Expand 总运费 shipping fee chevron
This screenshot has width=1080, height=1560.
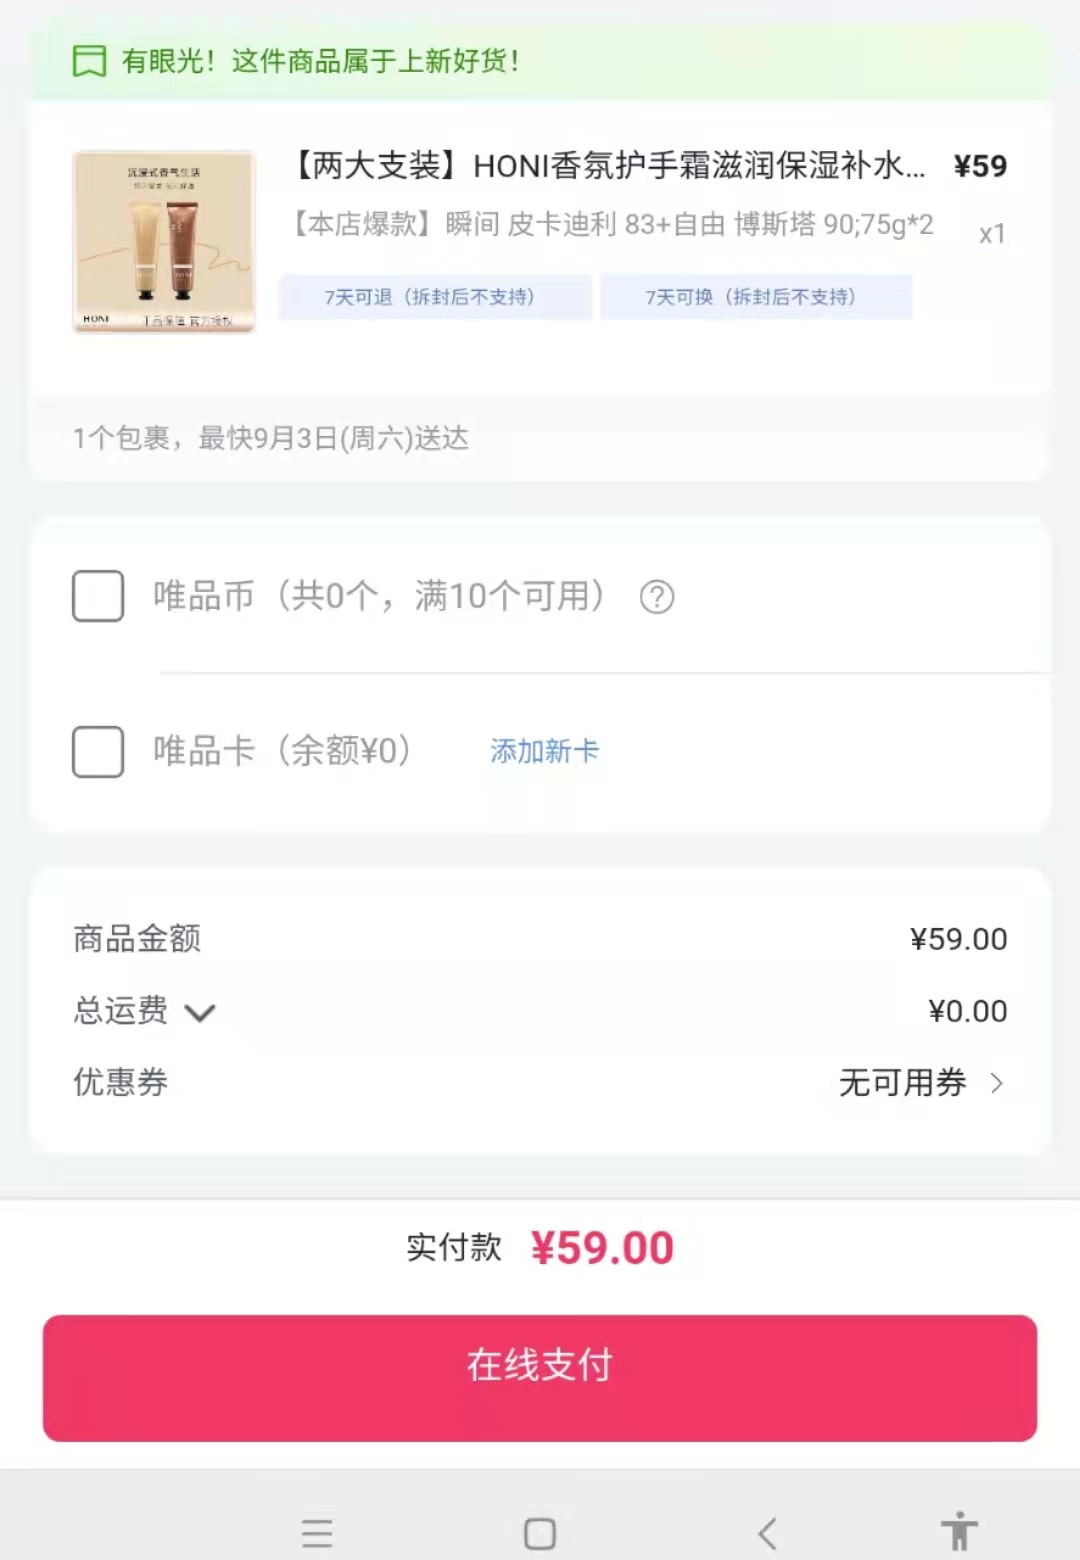point(200,1013)
